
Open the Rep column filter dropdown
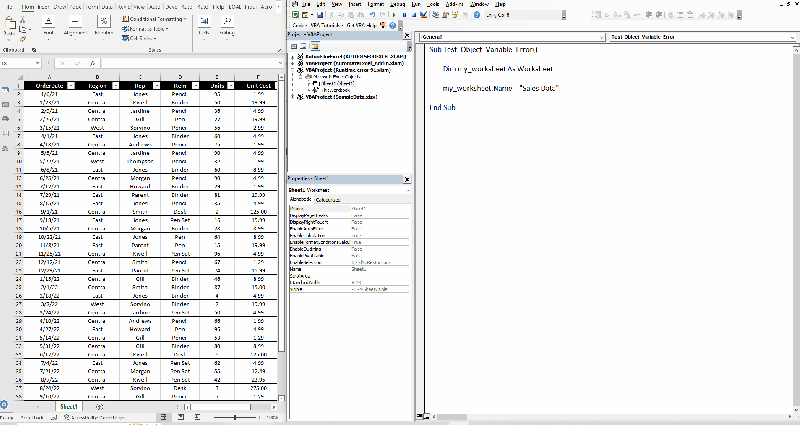point(157,86)
